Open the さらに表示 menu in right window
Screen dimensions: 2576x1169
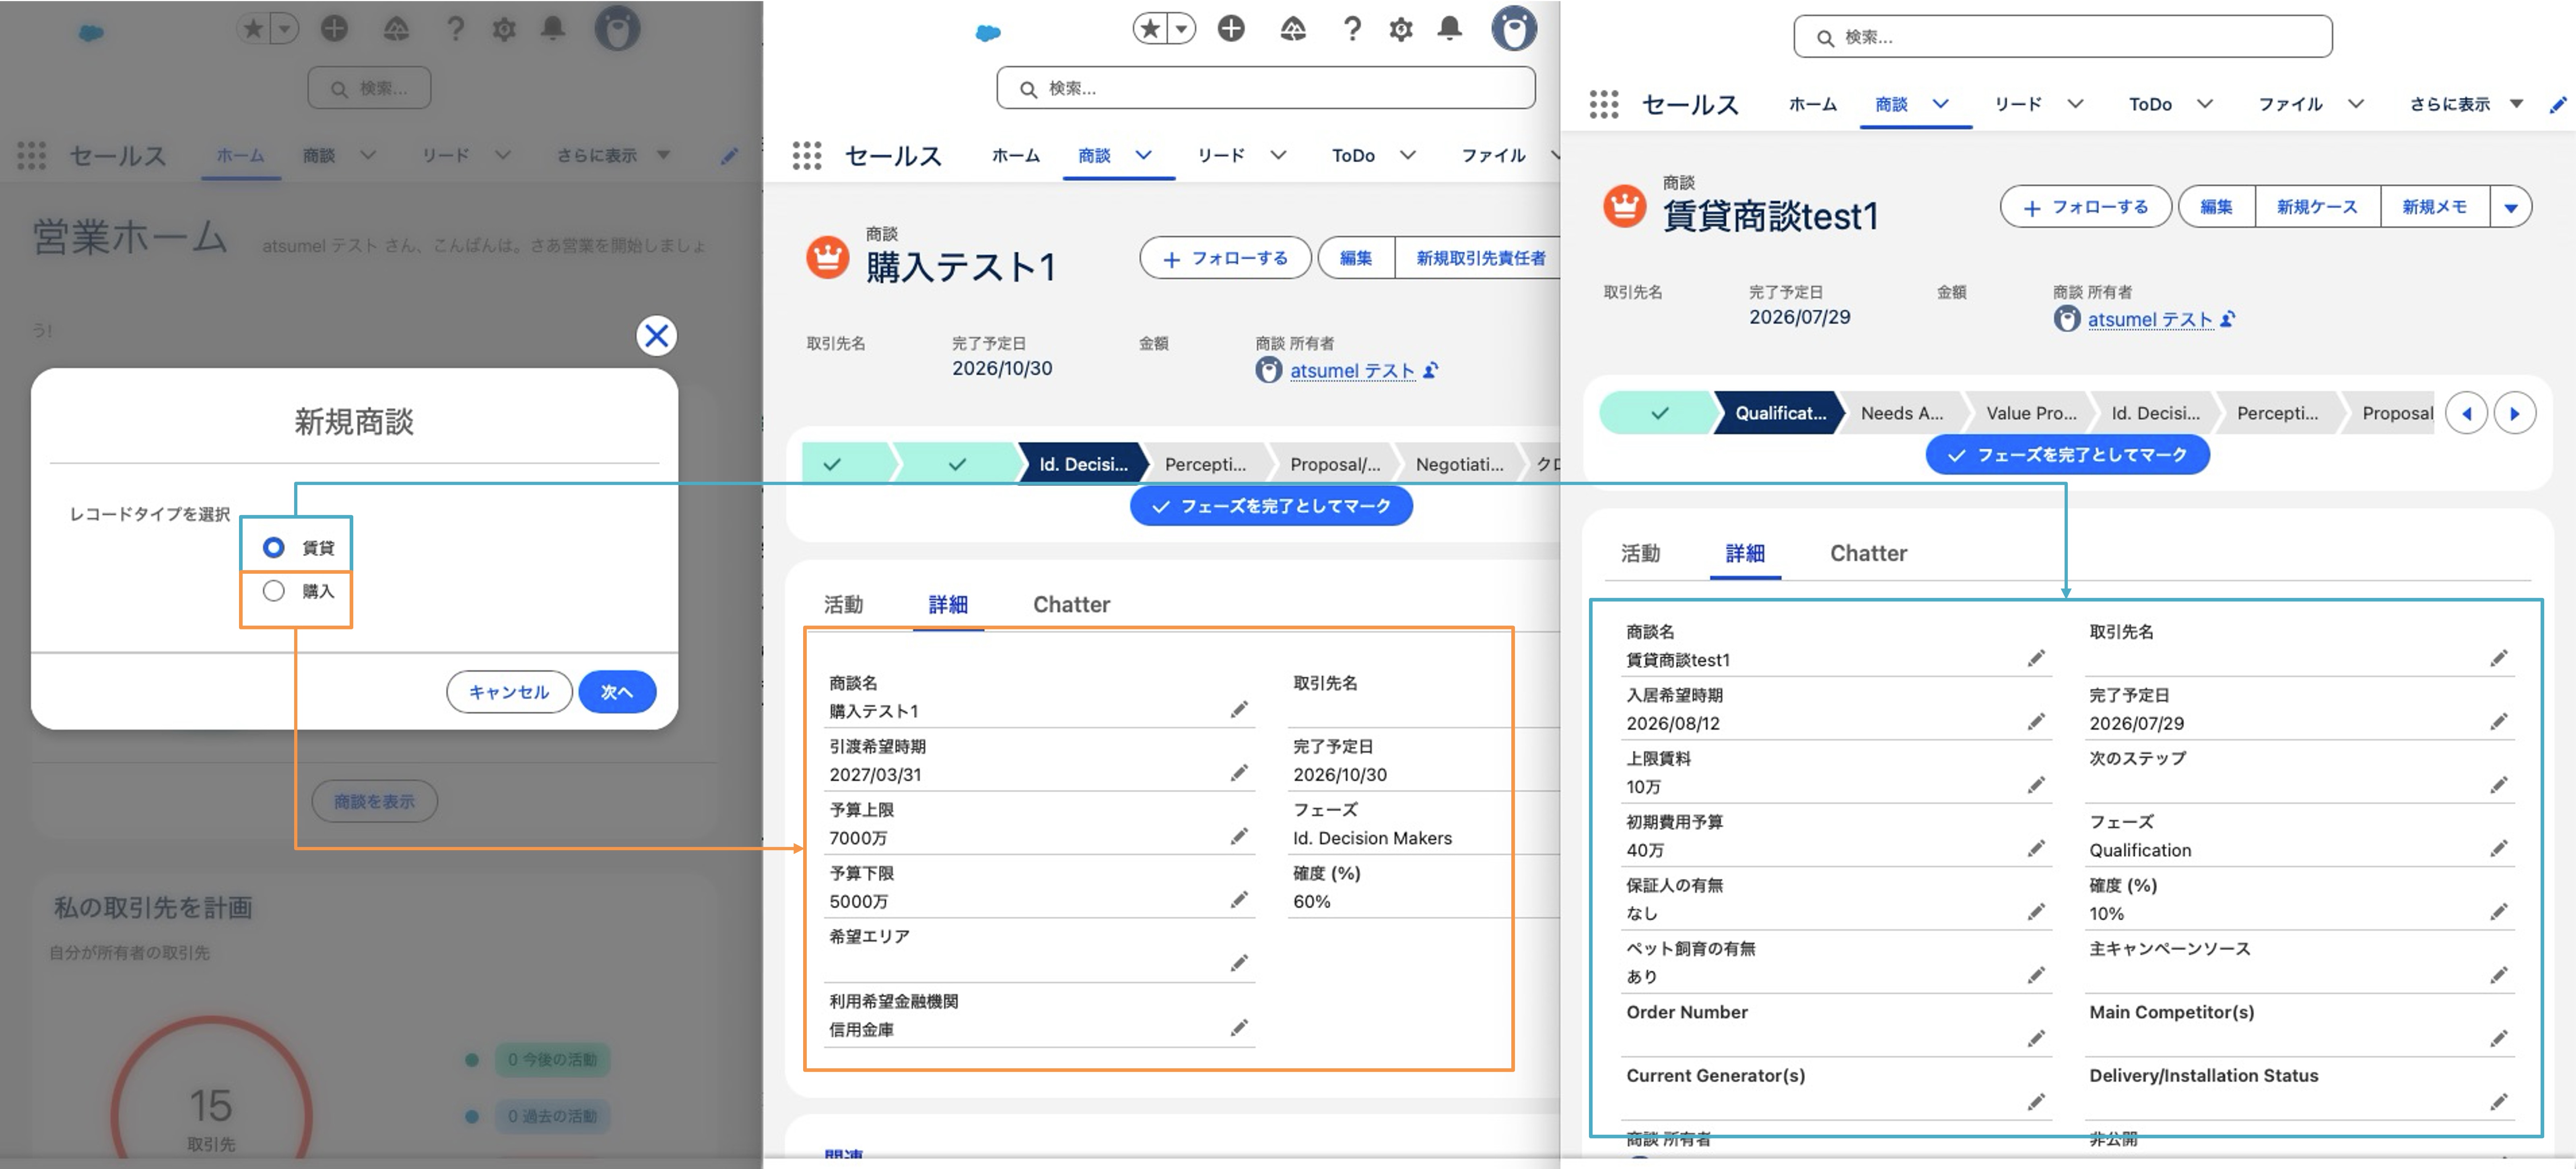click(2466, 104)
